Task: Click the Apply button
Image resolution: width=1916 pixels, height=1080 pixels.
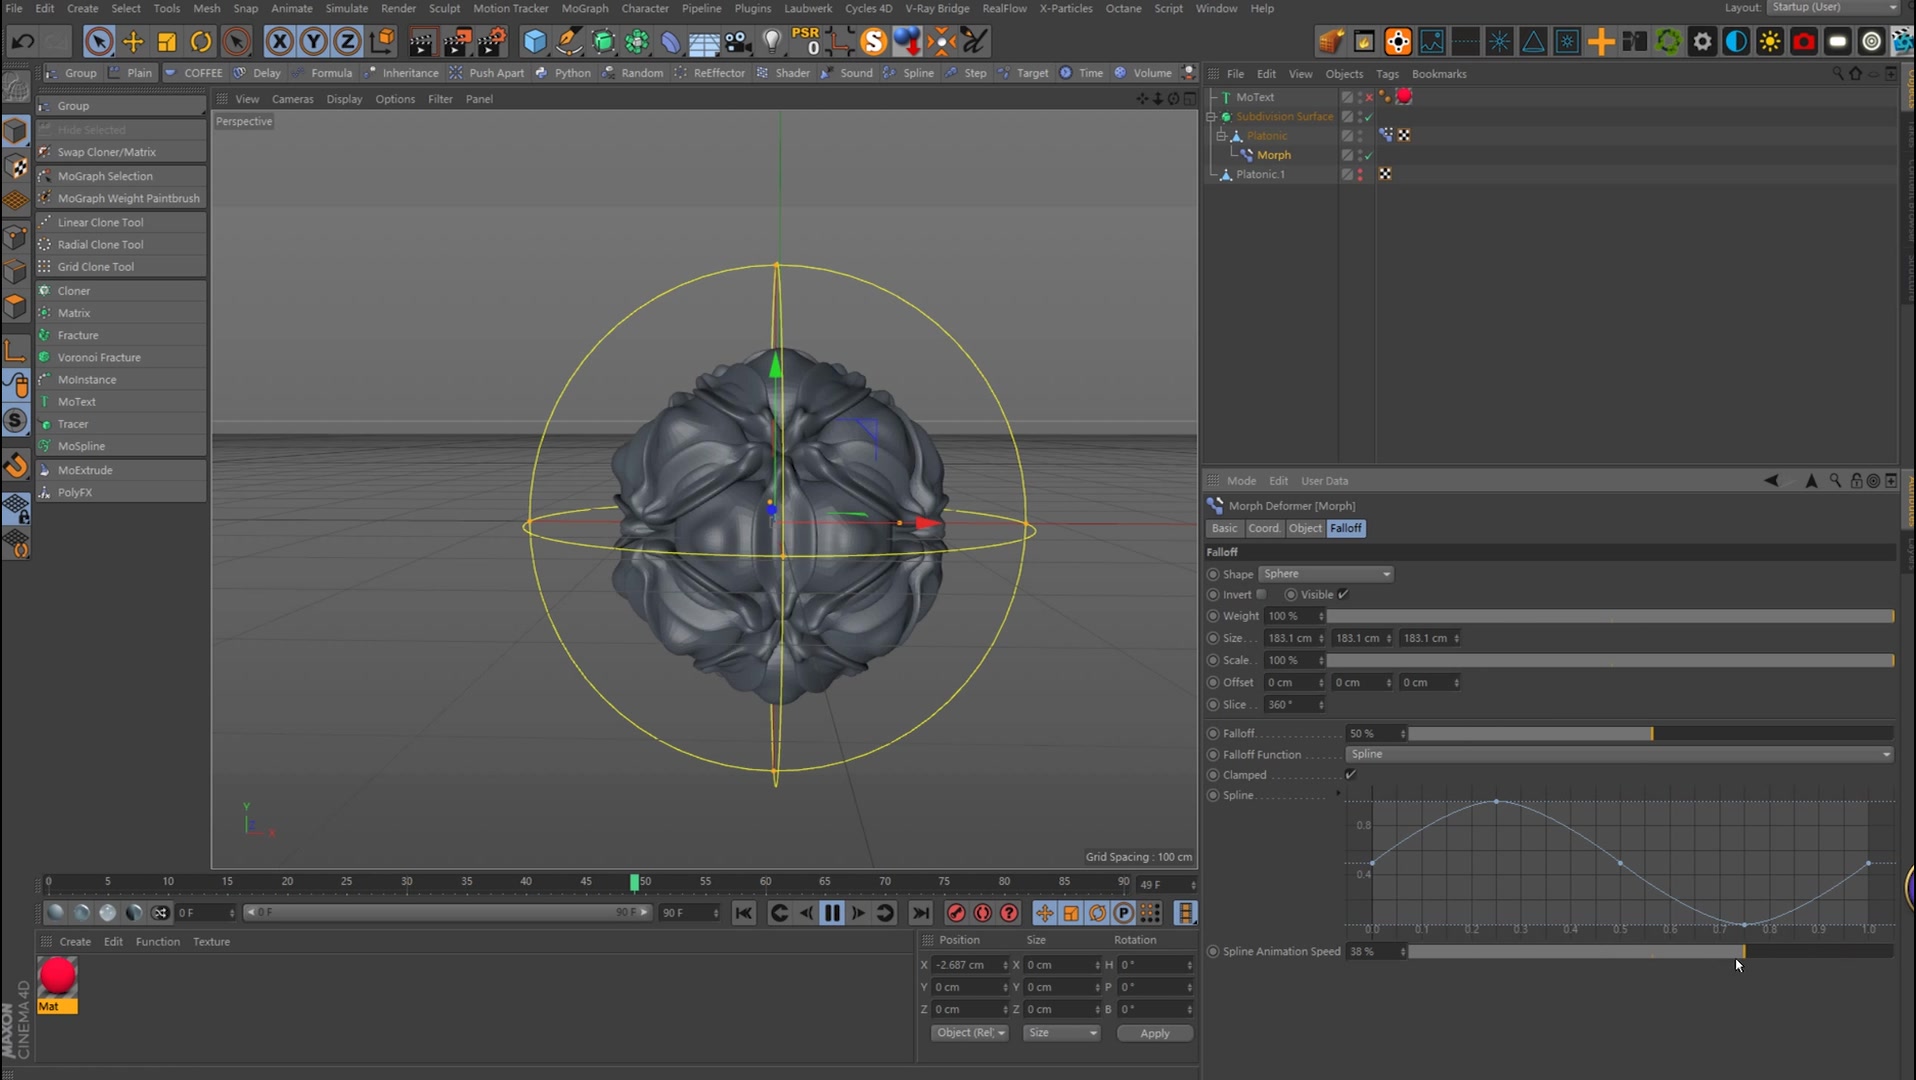Action: pyautogui.click(x=1154, y=1033)
